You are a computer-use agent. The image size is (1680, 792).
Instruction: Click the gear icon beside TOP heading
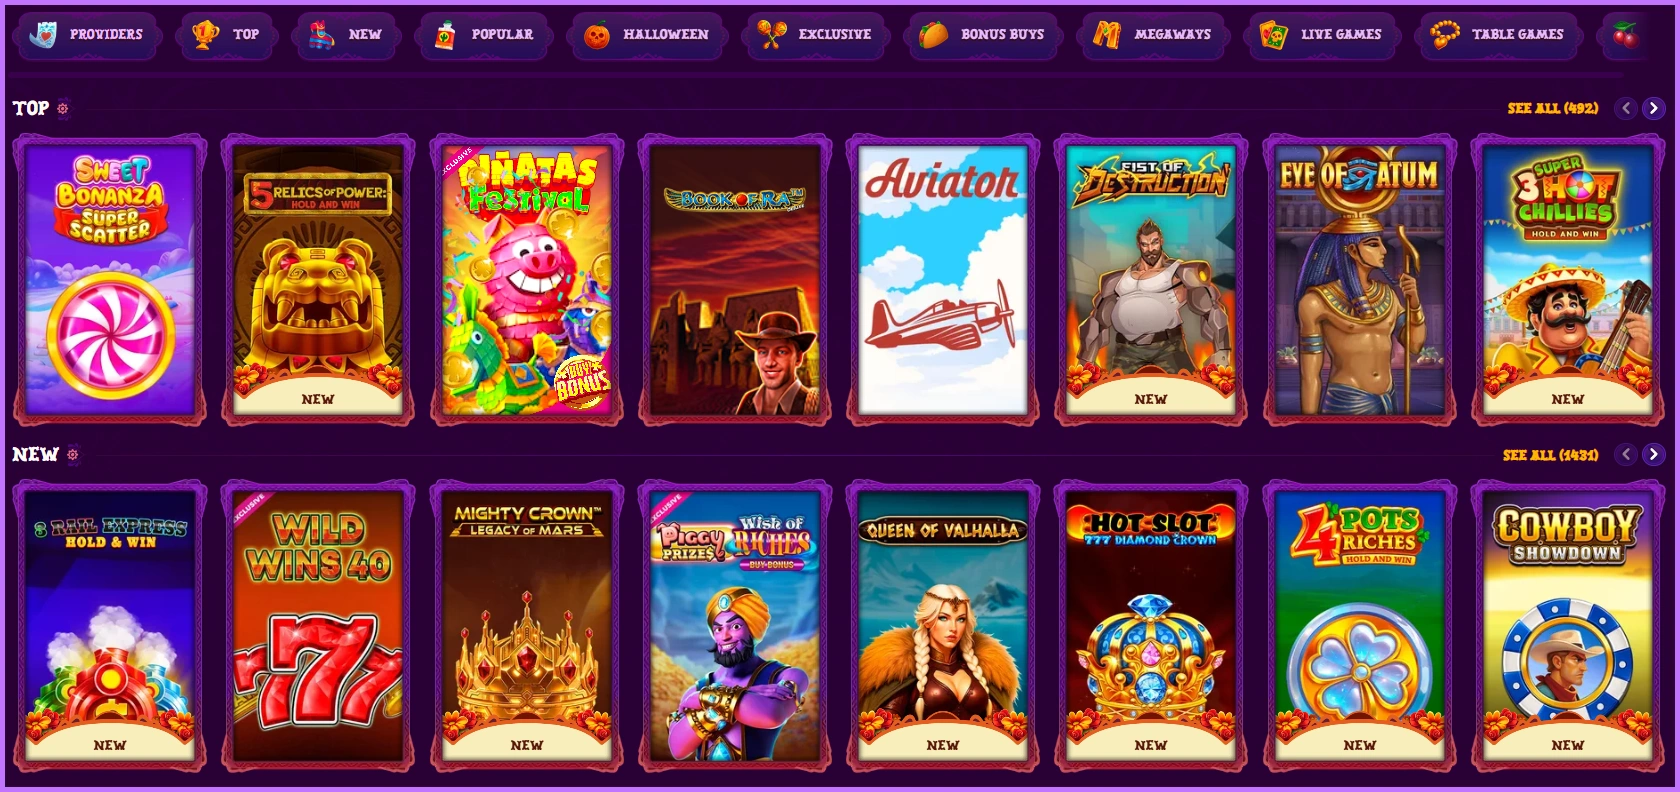tap(63, 108)
